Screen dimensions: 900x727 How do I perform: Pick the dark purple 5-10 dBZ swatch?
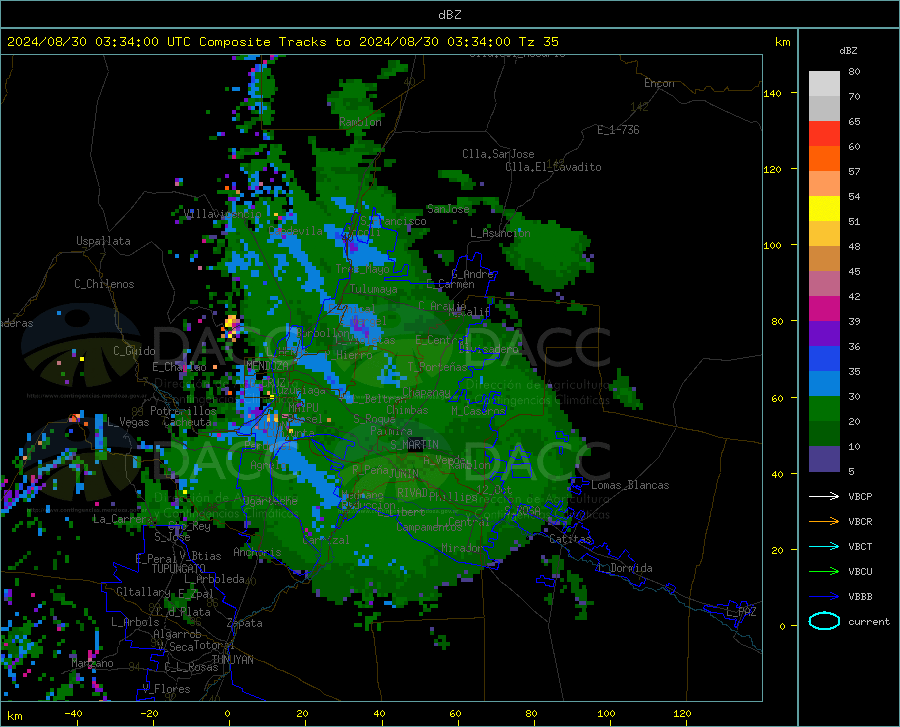coord(824,459)
